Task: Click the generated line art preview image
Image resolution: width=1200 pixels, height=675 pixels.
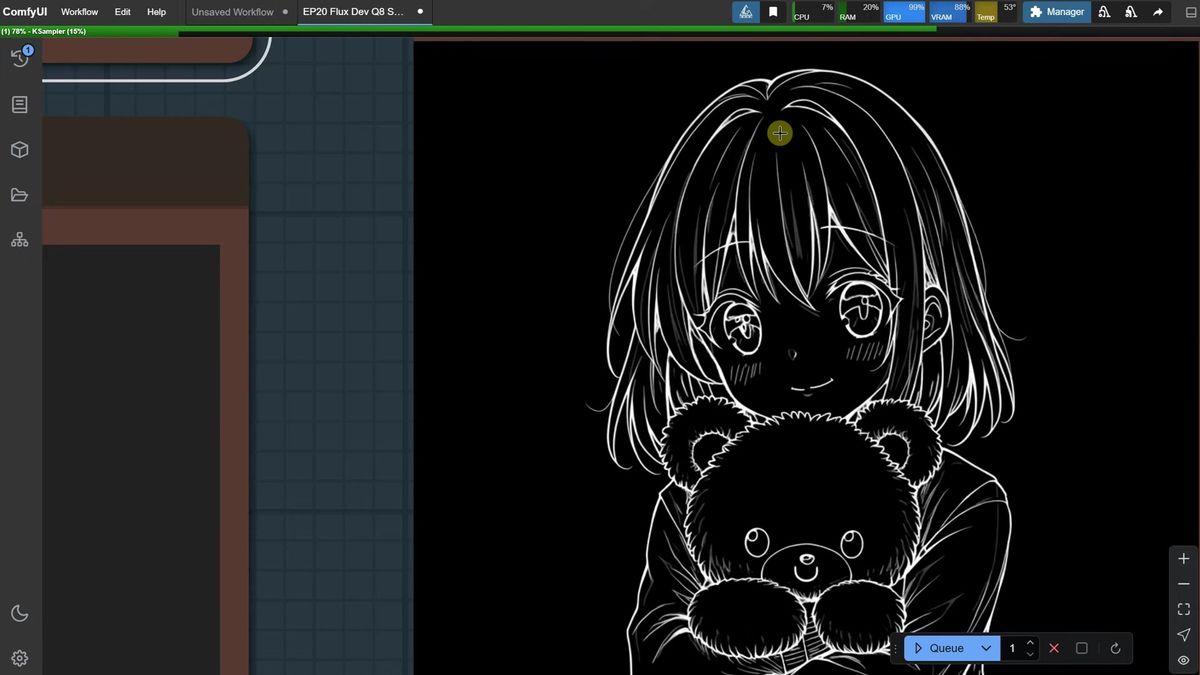Action: coord(806,357)
